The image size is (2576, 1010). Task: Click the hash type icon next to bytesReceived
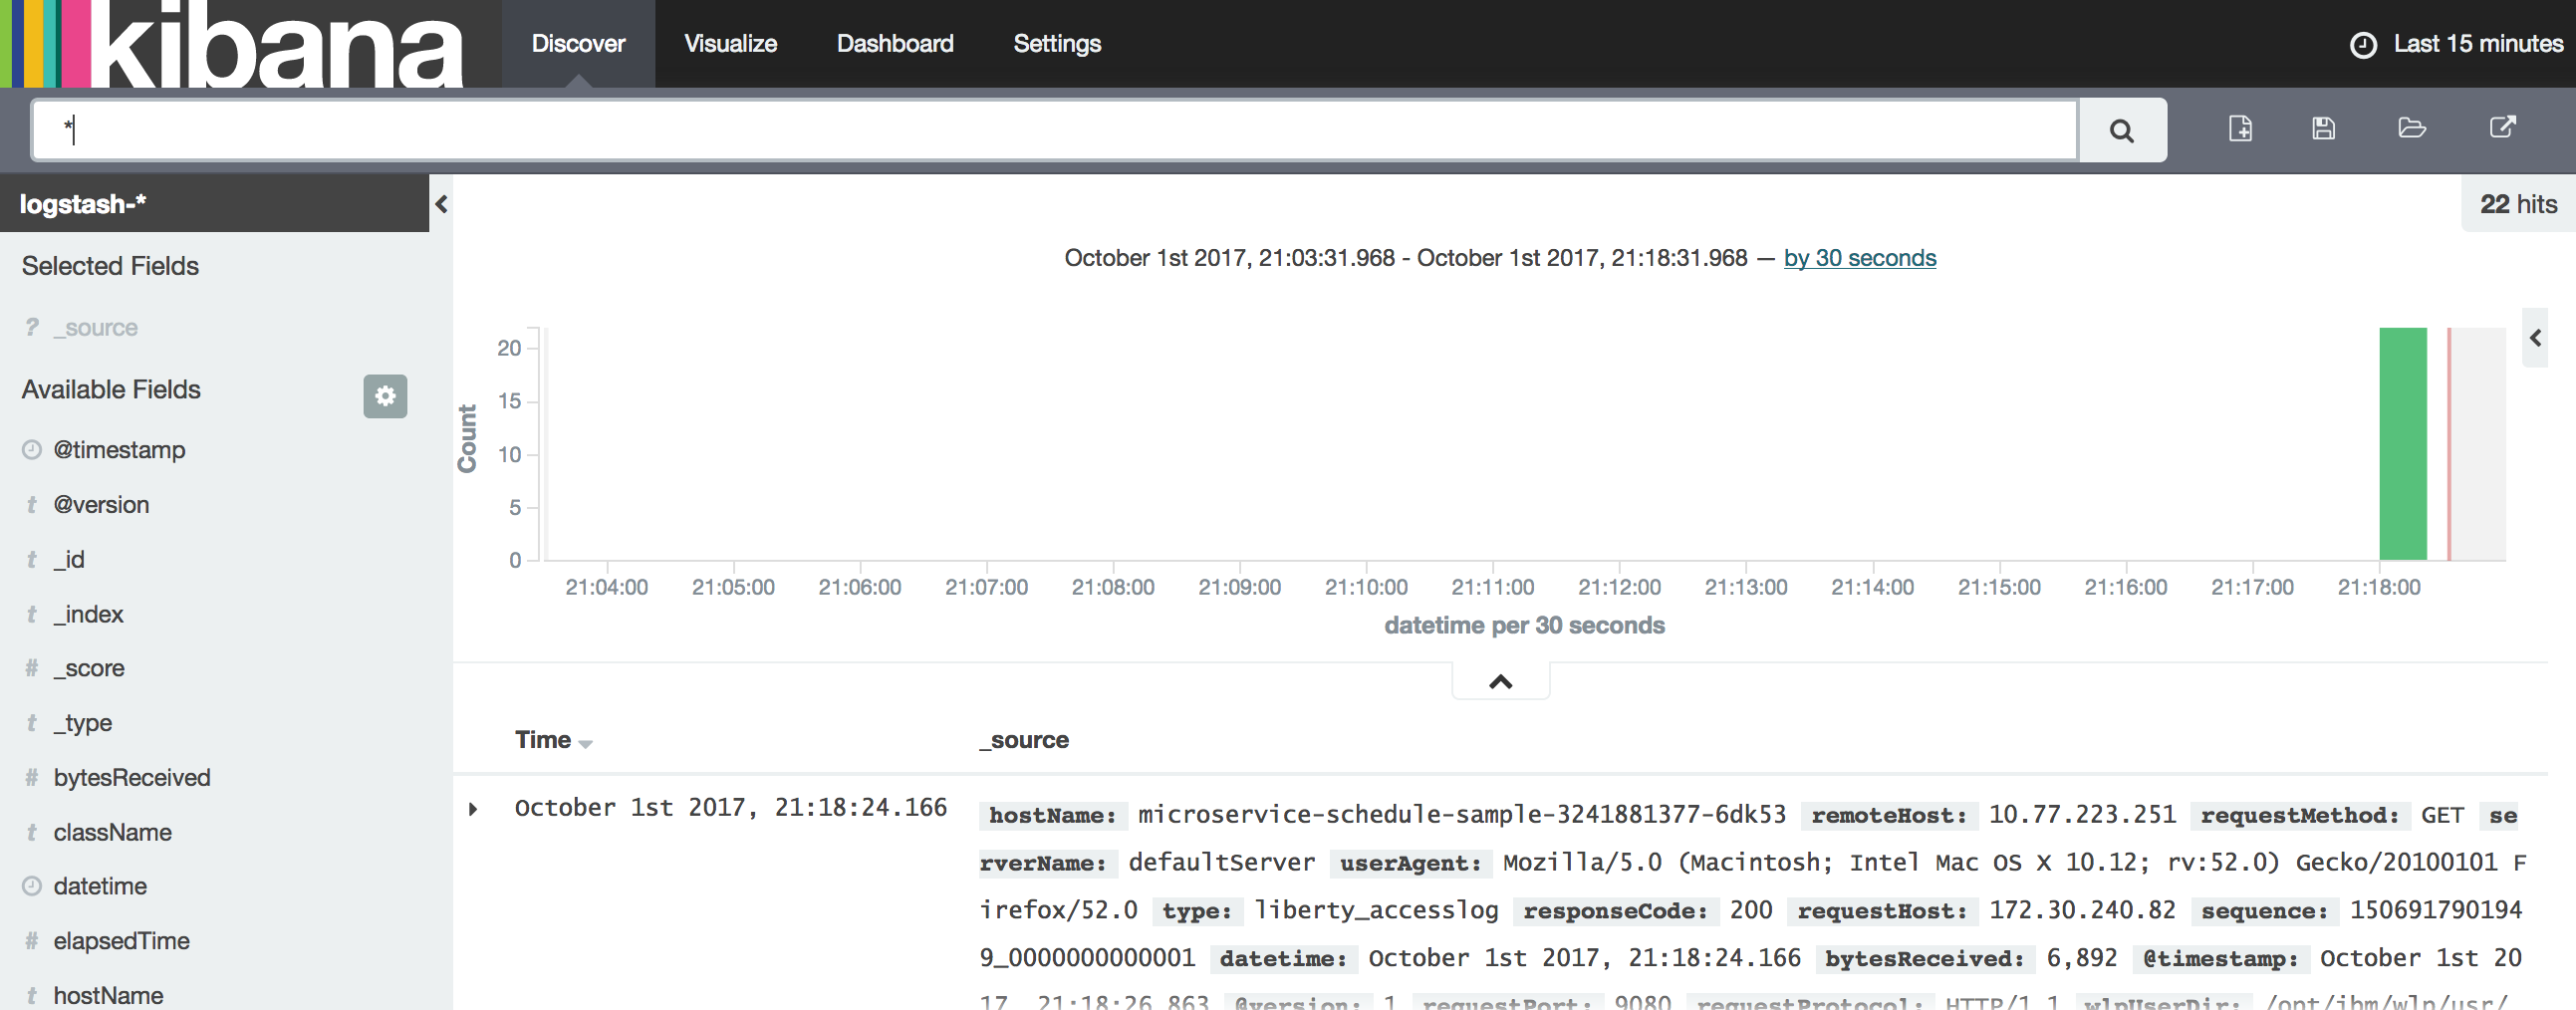click(31, 778)
